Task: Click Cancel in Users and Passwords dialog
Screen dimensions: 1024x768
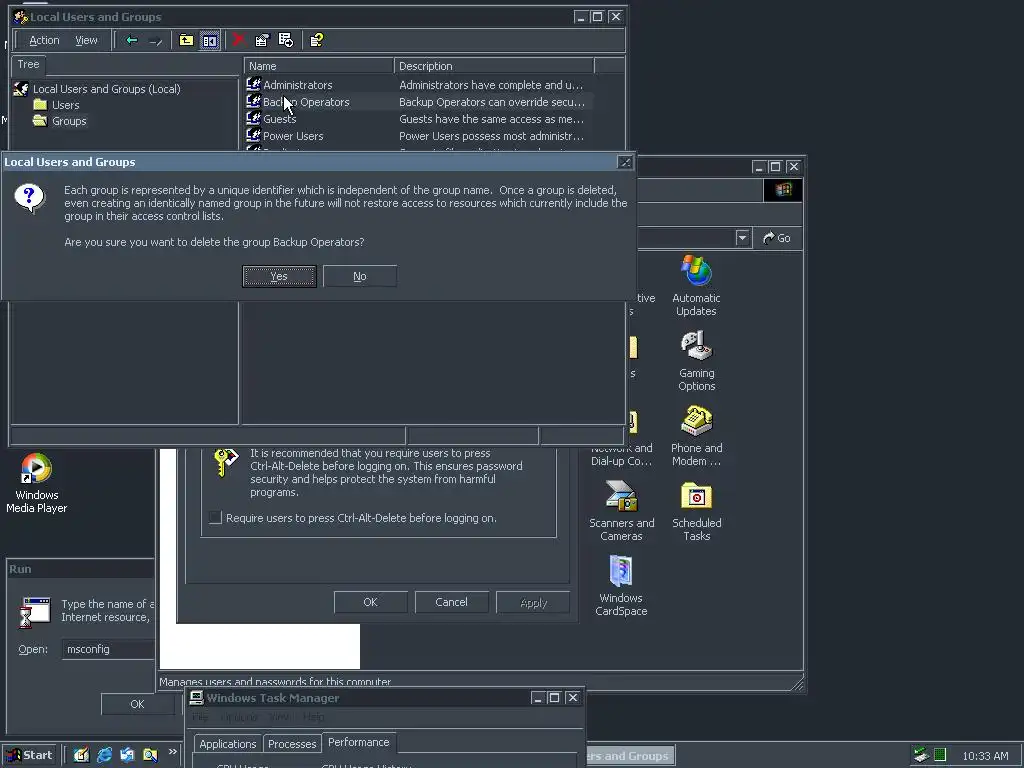Action: (451, 602)
